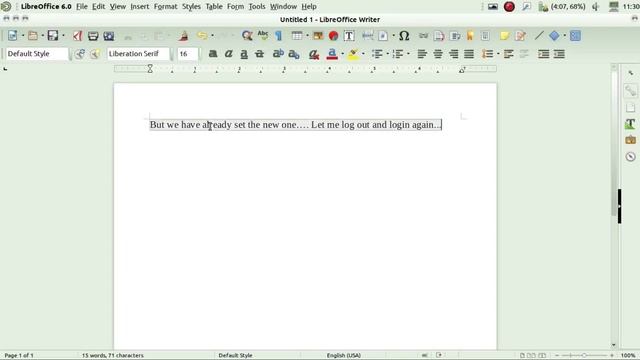Image resolution: width=640 pixels, height=360 pixels.
Task: Toggle the numbered list icon
Action: (398, 54)
